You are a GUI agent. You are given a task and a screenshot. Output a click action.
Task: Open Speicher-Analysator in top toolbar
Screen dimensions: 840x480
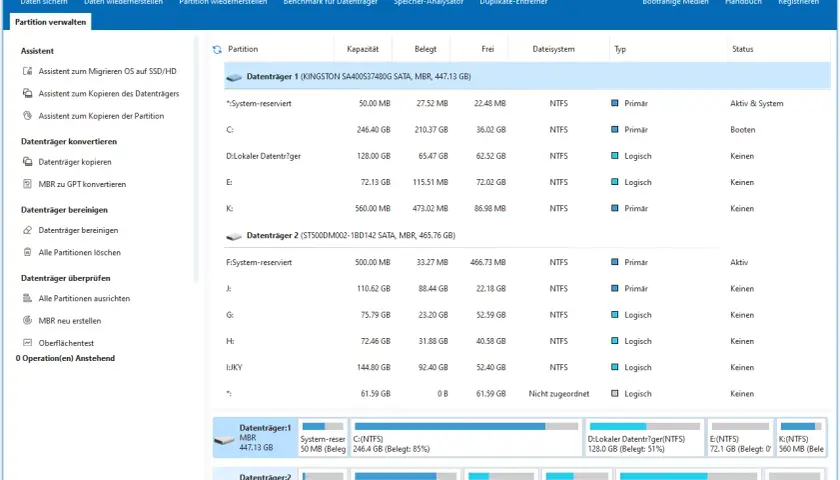tap(429, 2)
